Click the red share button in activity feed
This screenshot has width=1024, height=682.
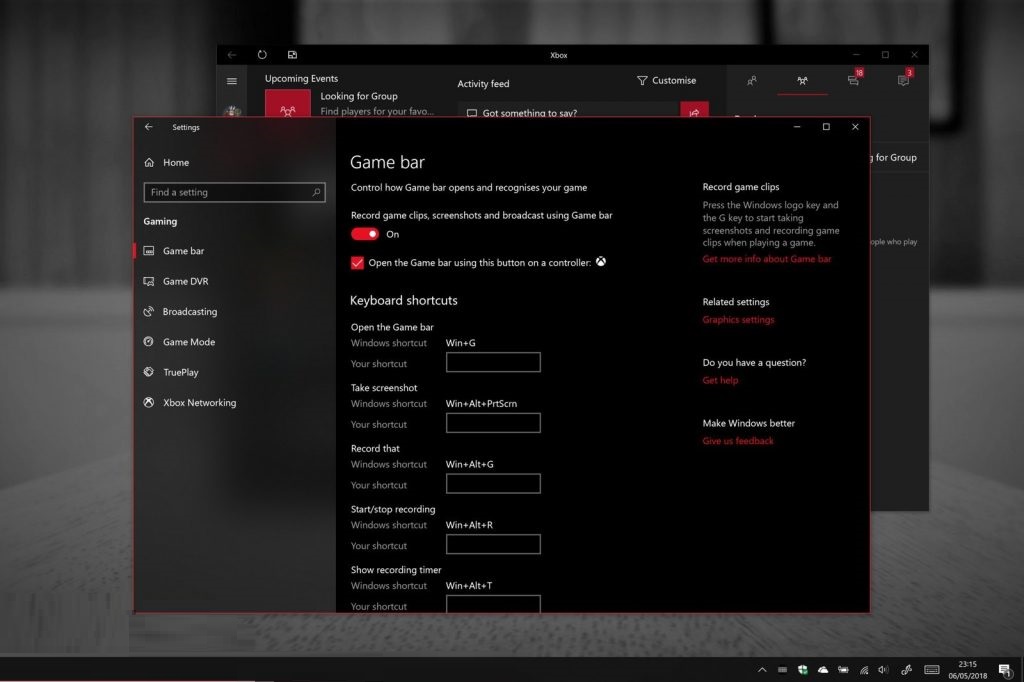694,110
